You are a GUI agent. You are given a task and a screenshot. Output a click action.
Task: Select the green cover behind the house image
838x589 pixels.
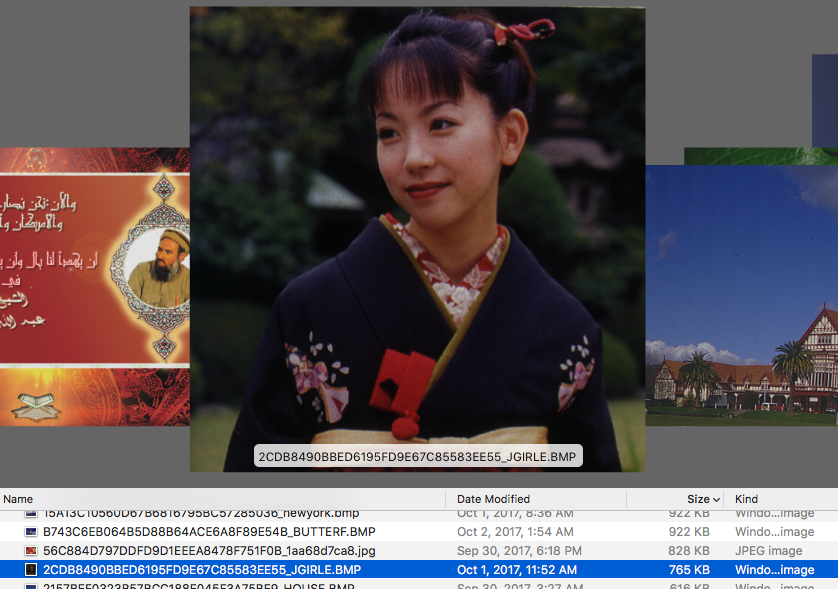point(760,156)
